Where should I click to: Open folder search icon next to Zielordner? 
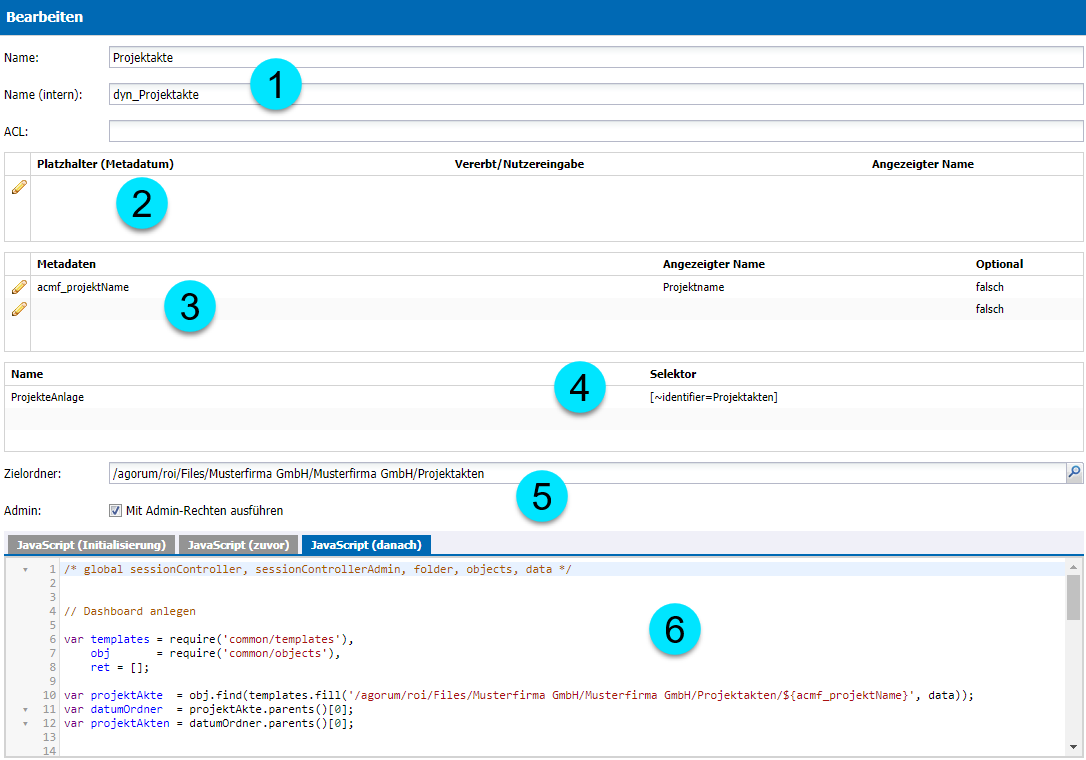[x=1074, y=472]
